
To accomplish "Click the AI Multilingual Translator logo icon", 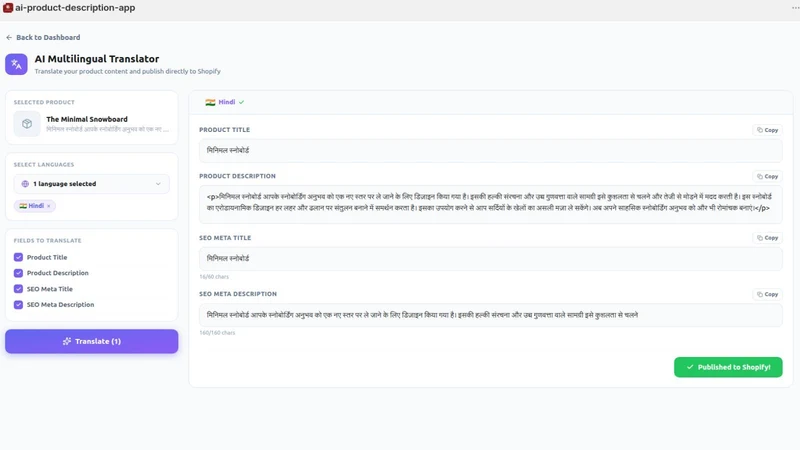I will click(16, 64).
